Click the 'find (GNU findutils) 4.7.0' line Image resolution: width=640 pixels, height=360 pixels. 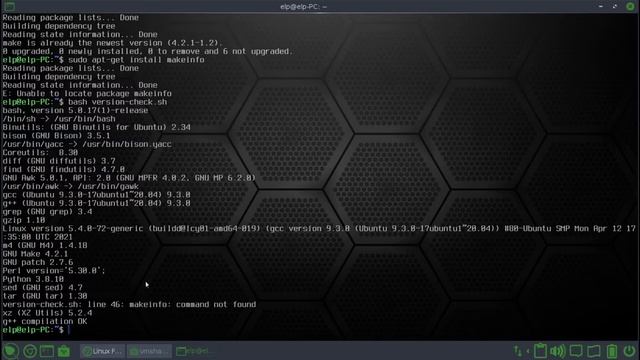[64, 169]
